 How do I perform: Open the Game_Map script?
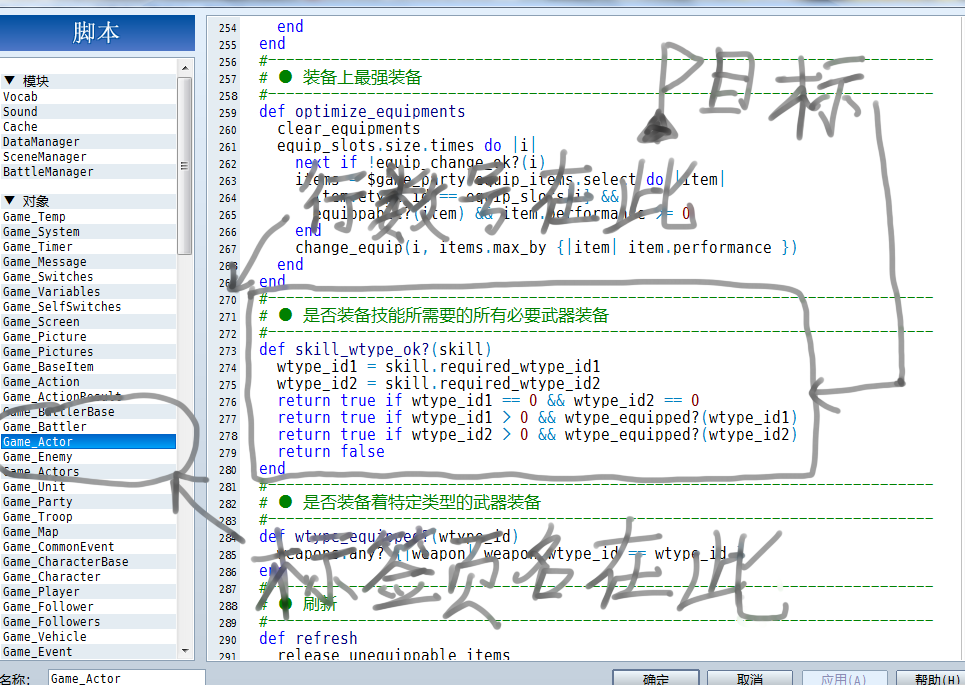(88, 532)
